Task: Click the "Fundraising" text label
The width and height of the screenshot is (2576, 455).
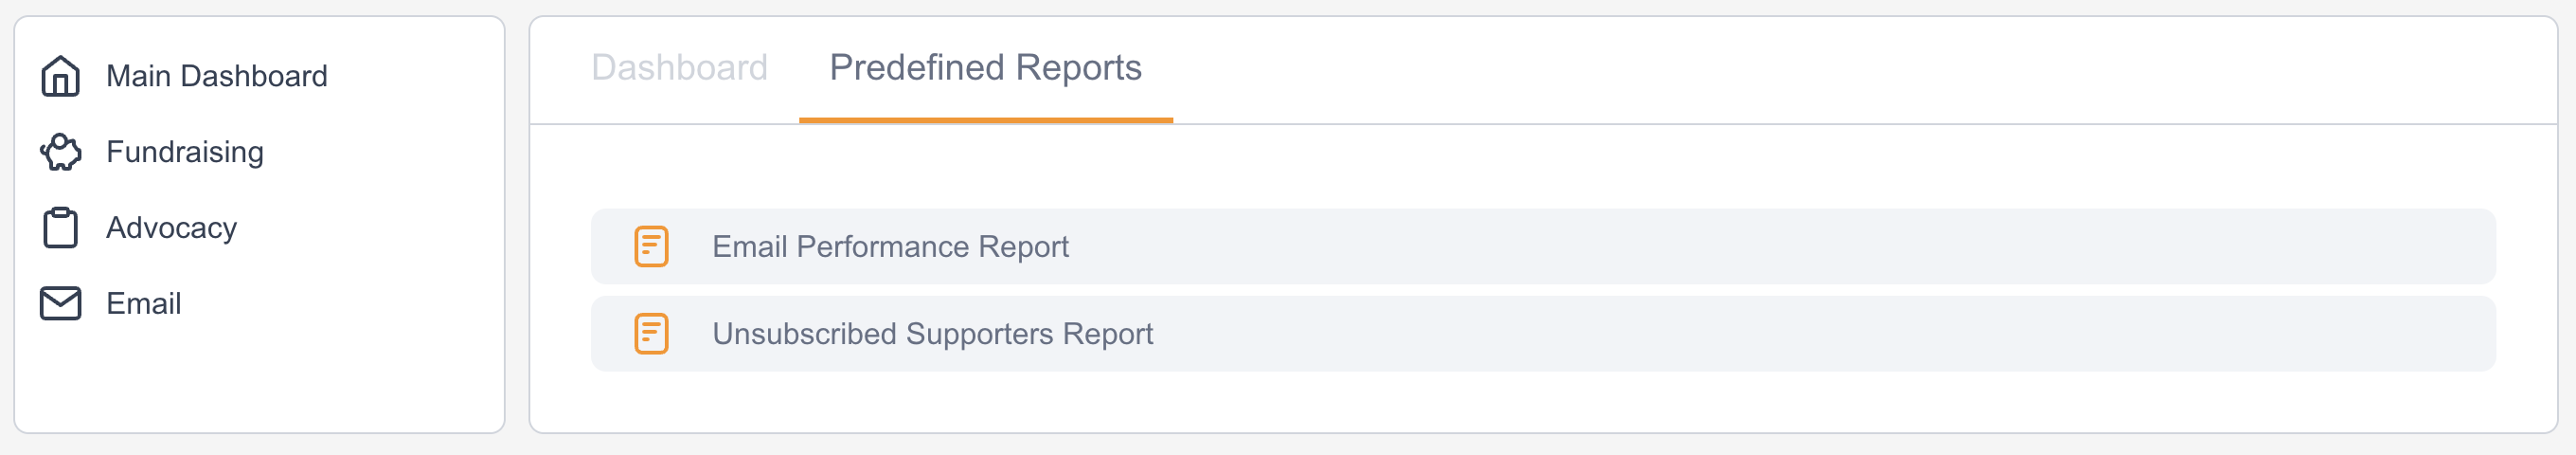Action: (185, 152)
